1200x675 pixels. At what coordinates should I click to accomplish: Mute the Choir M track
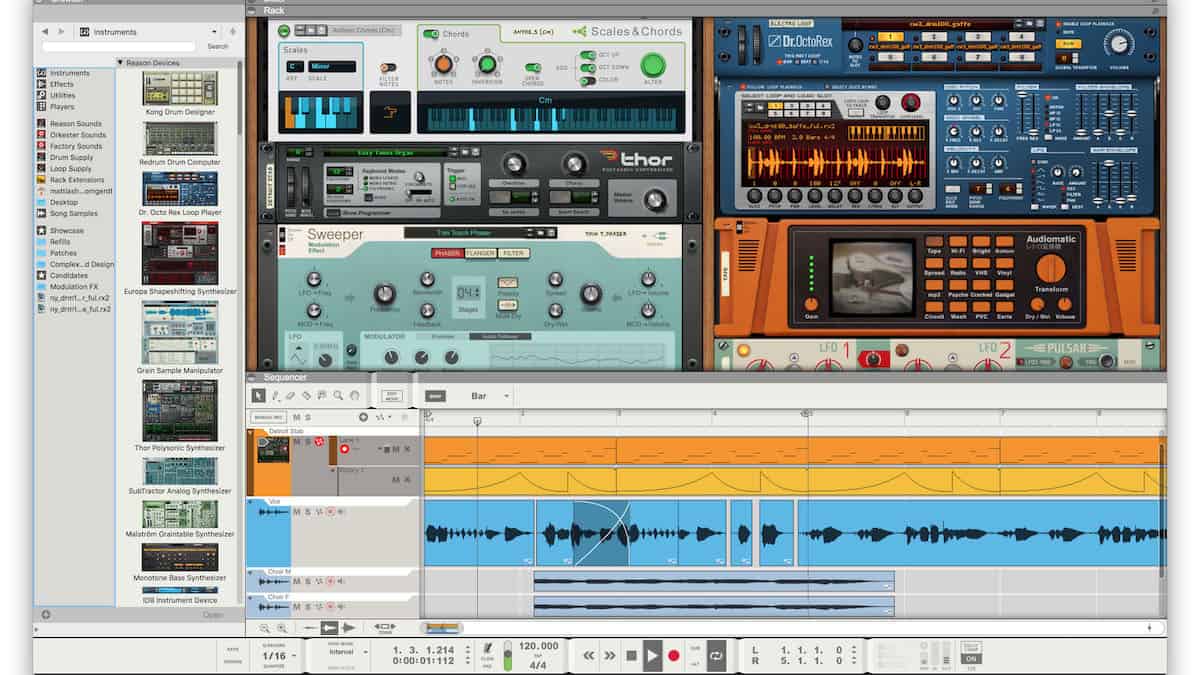(x=297, y=581)
